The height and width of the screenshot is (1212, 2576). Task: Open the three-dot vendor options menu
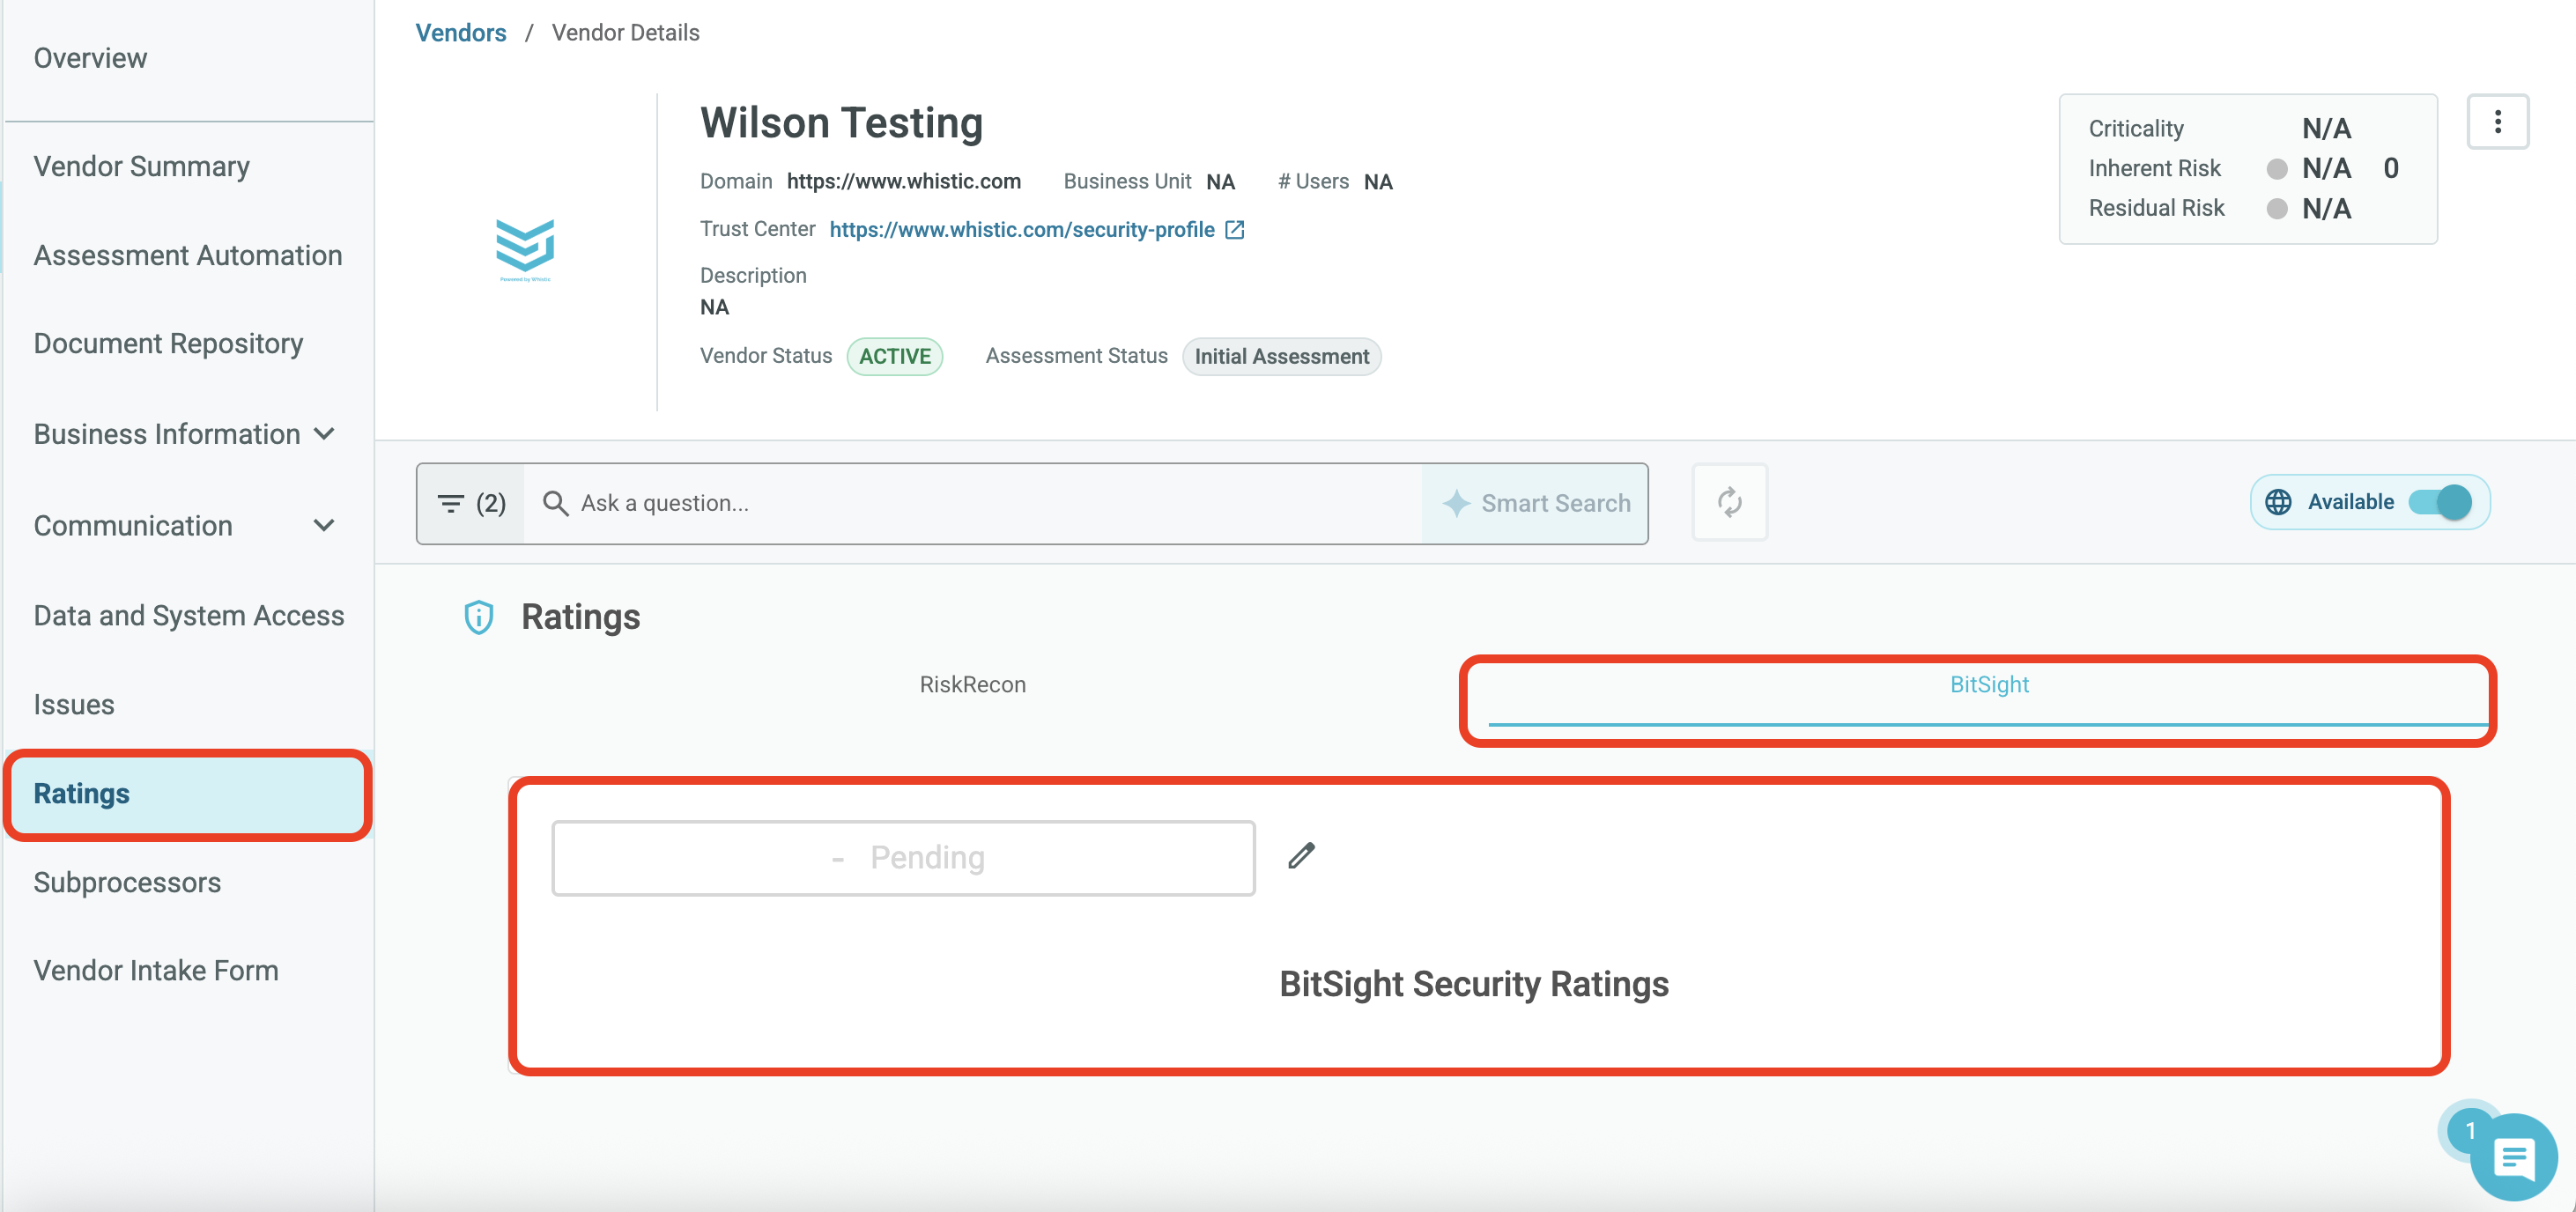2497,122
